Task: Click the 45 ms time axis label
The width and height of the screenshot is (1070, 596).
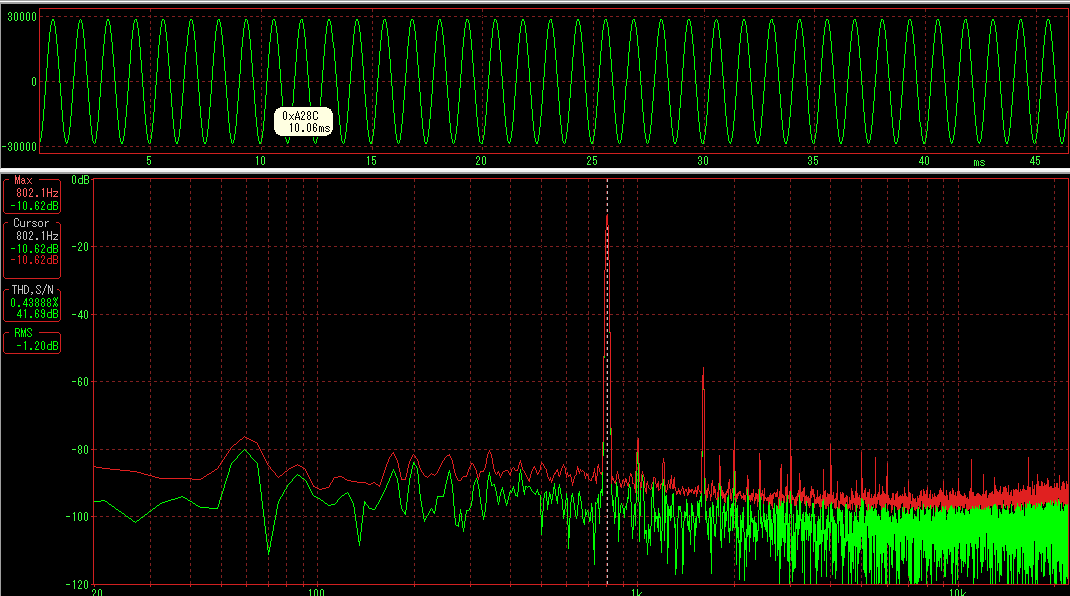Action: (x=1035, y=161)
